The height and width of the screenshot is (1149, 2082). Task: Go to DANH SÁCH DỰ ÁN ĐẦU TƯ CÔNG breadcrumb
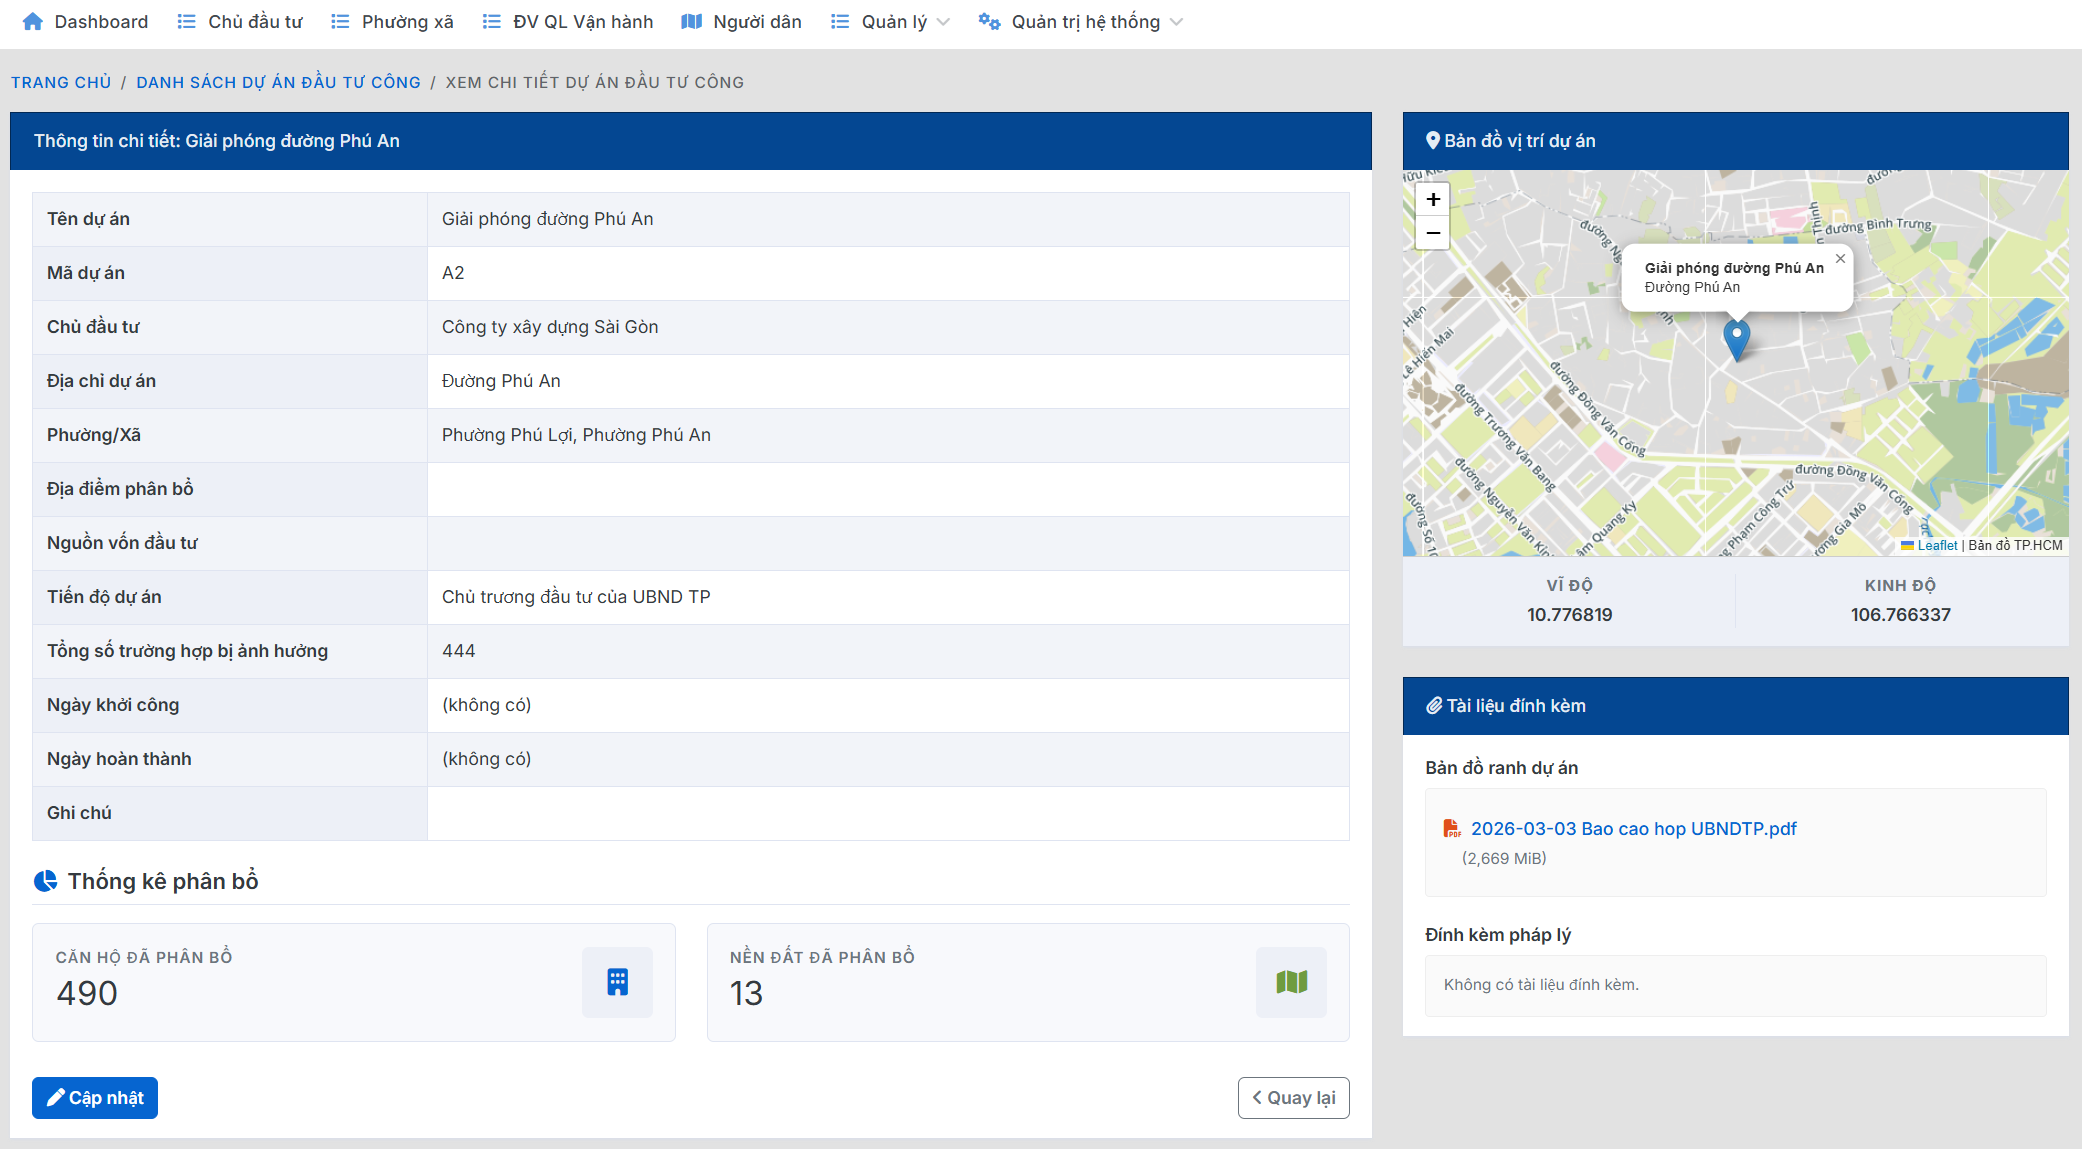[x=278, y=82]
